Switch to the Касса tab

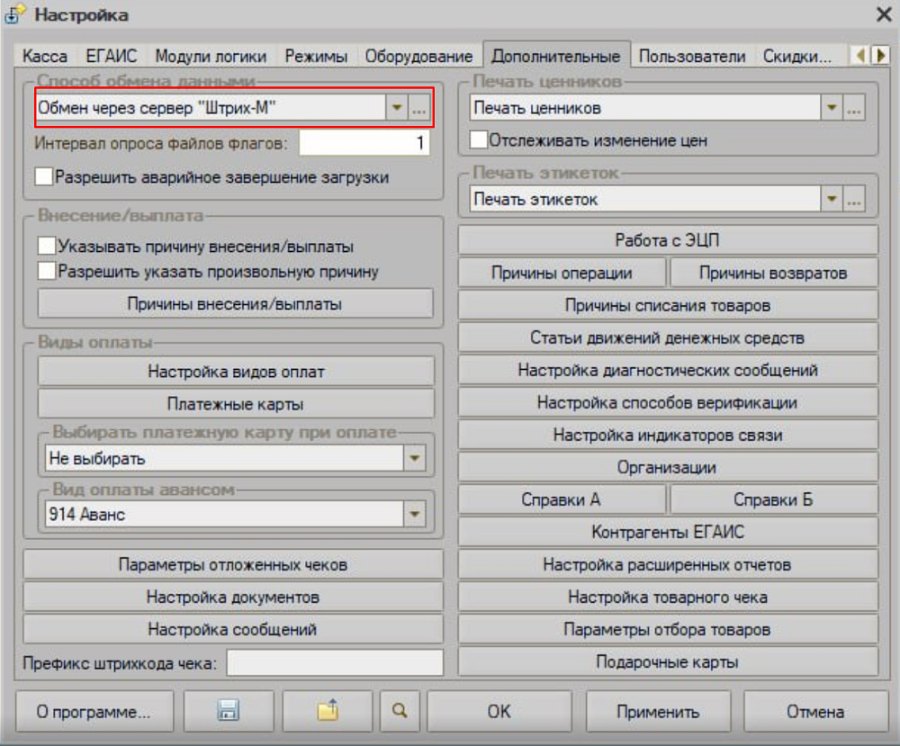pos(45,56)
